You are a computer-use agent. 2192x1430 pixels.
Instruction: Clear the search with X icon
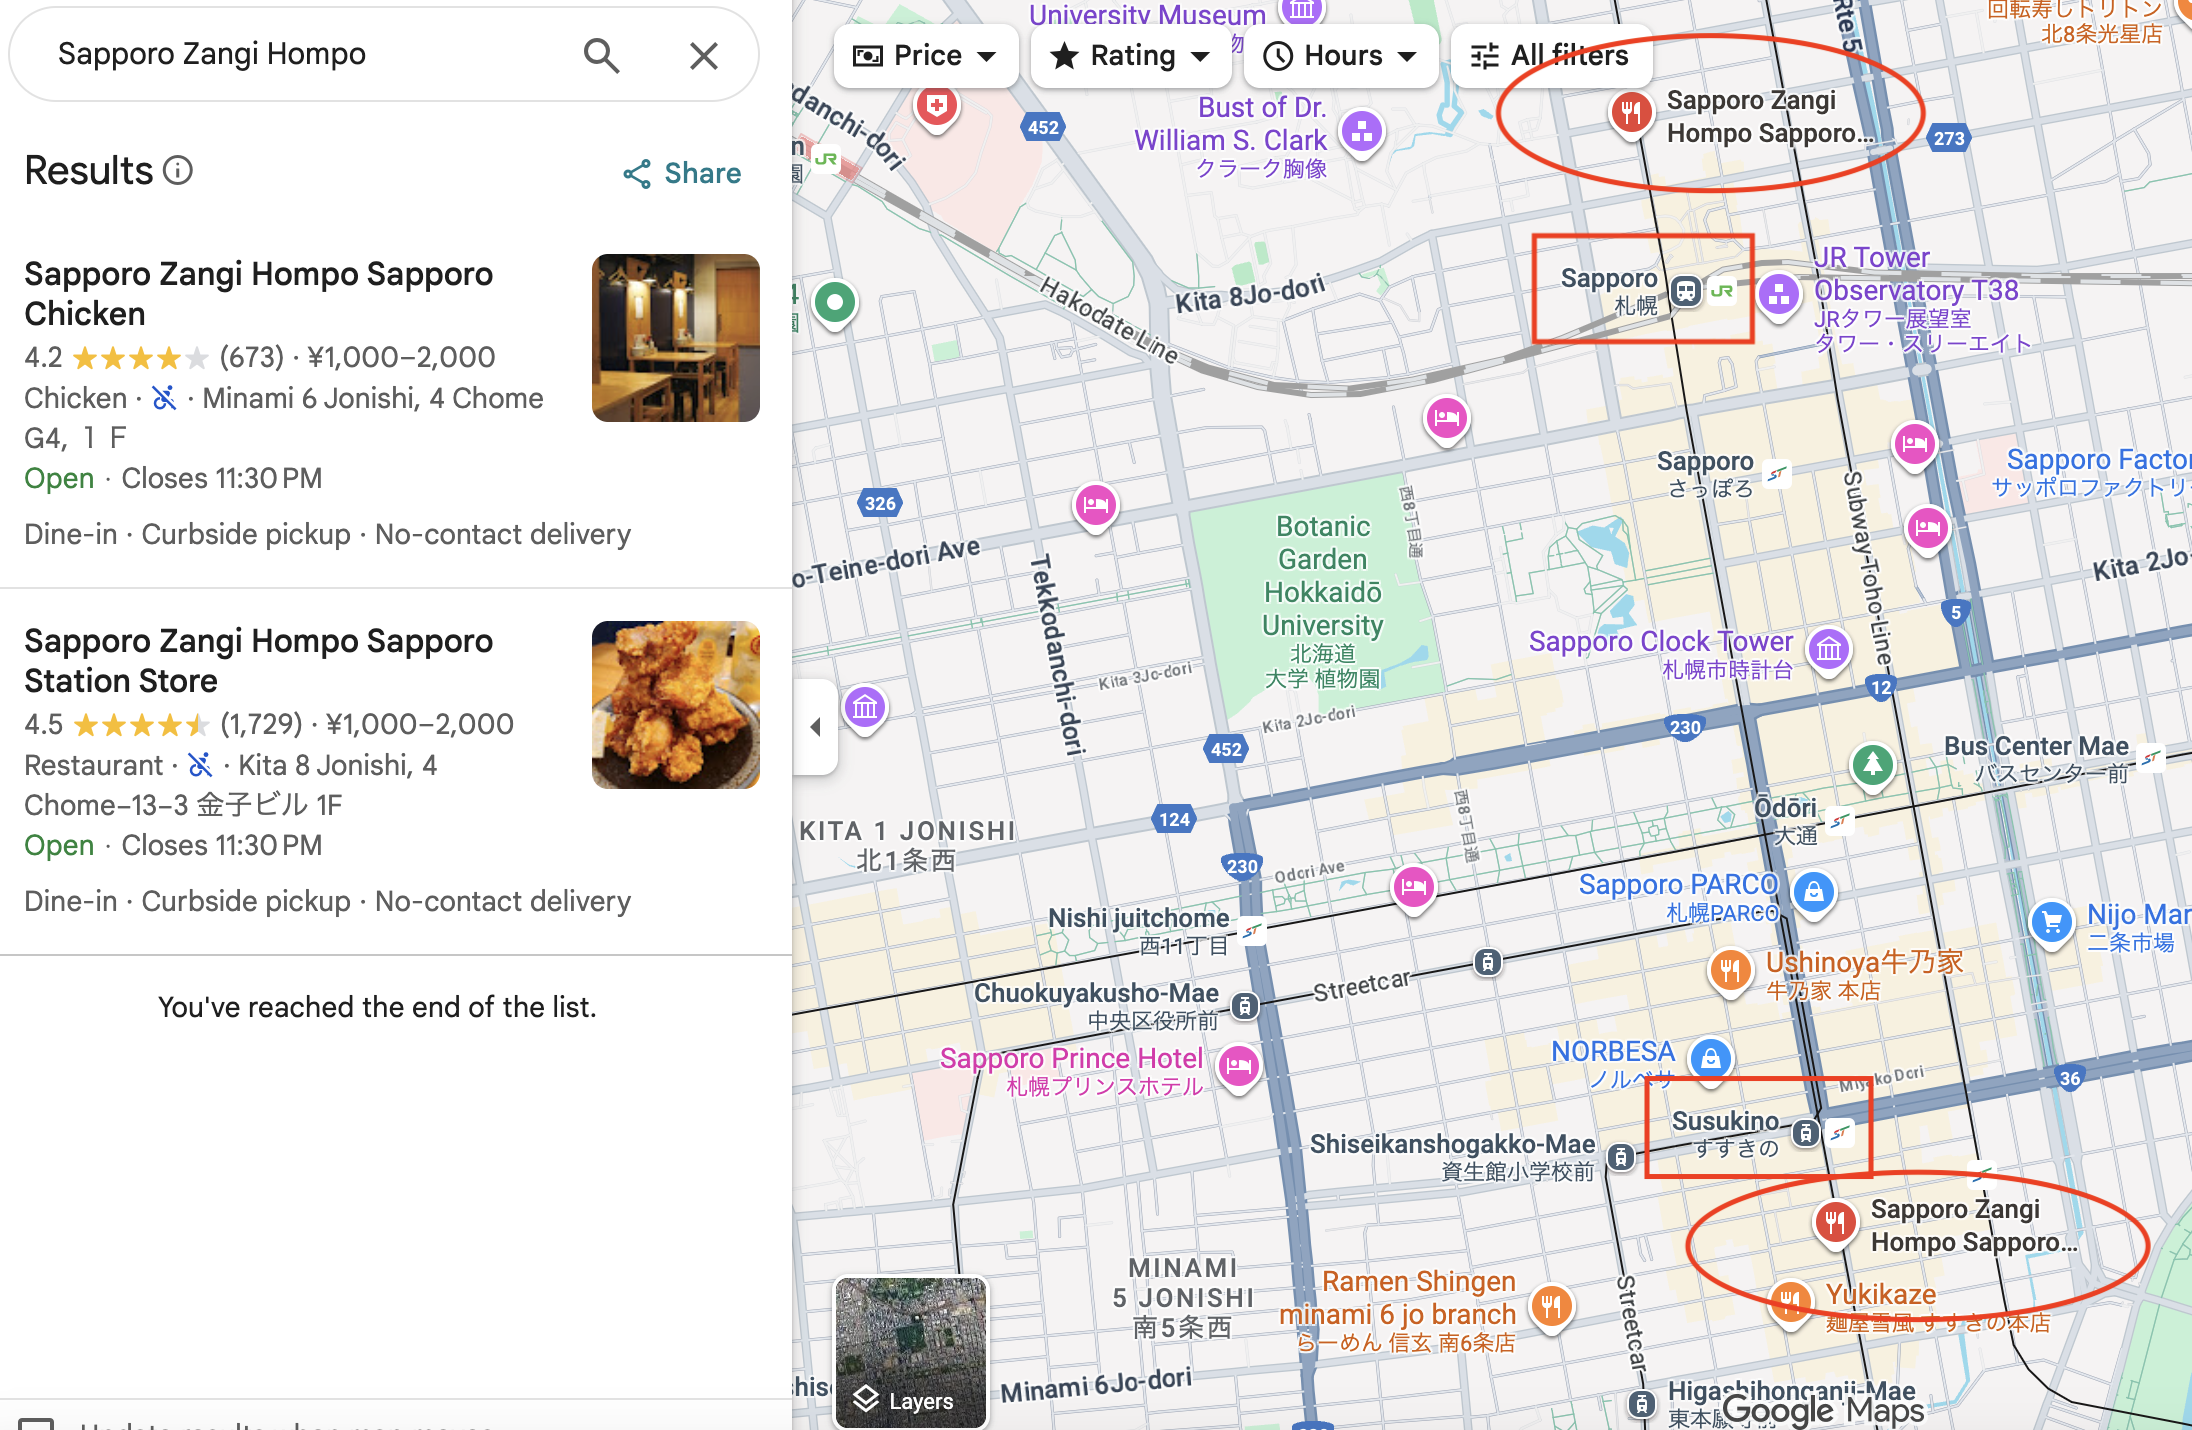click(x=704, y=55)
